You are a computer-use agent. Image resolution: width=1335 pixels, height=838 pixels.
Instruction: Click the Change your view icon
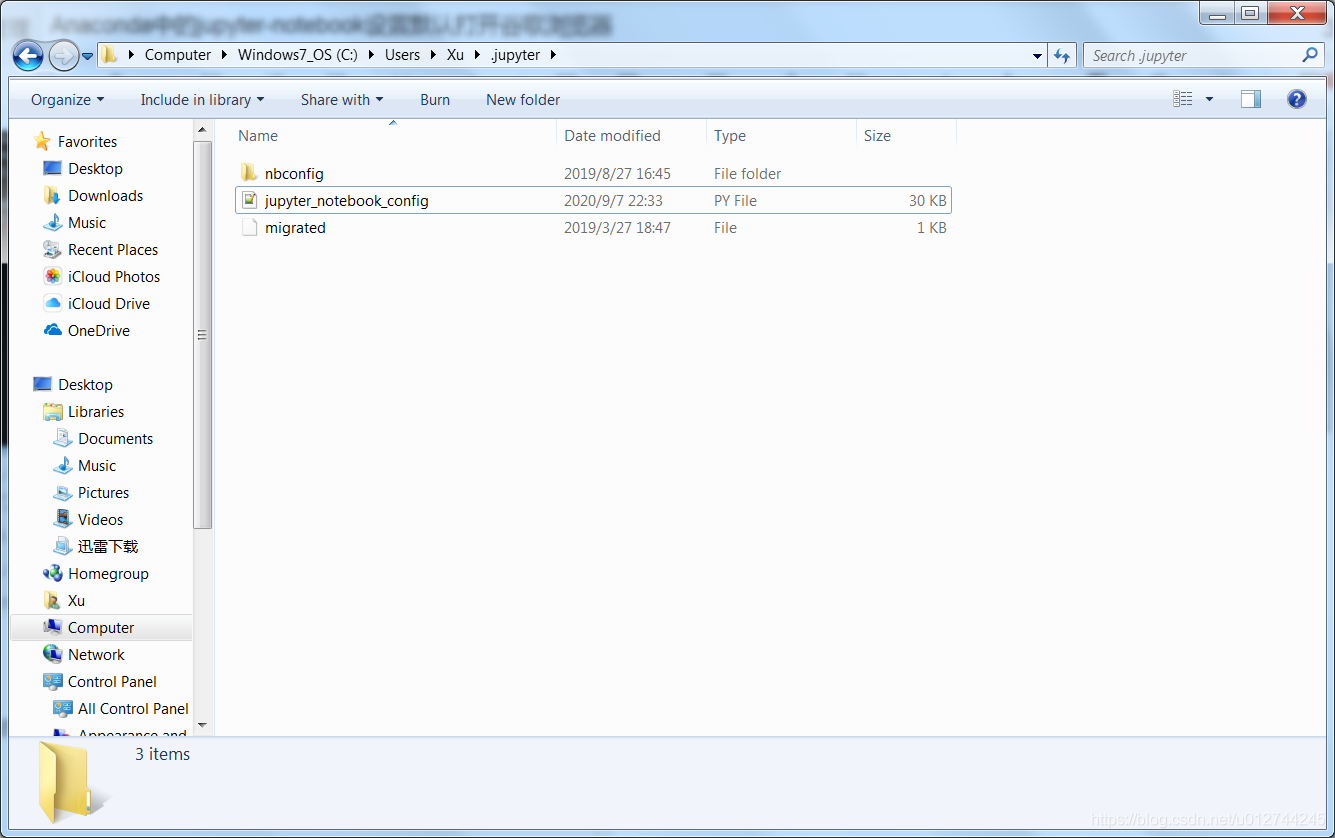1183,99
